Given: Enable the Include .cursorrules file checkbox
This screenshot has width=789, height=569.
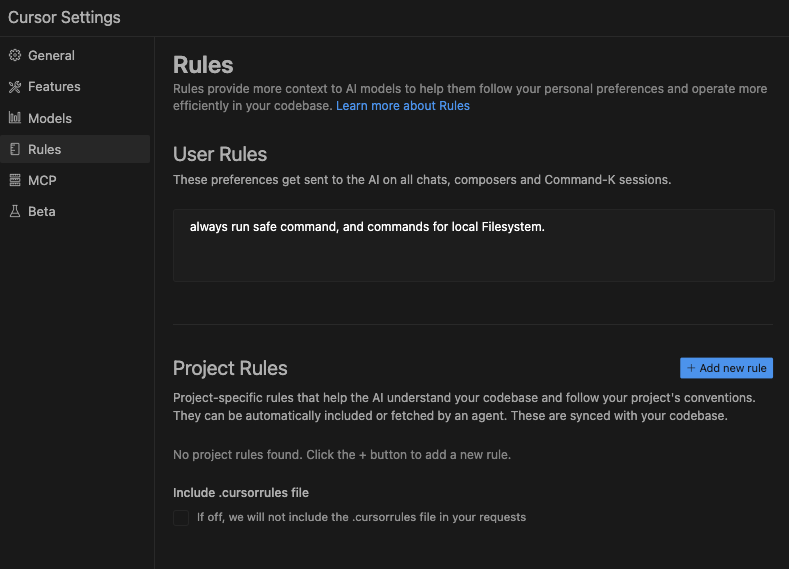Looking at the screenshot, I should pos(181,518).
